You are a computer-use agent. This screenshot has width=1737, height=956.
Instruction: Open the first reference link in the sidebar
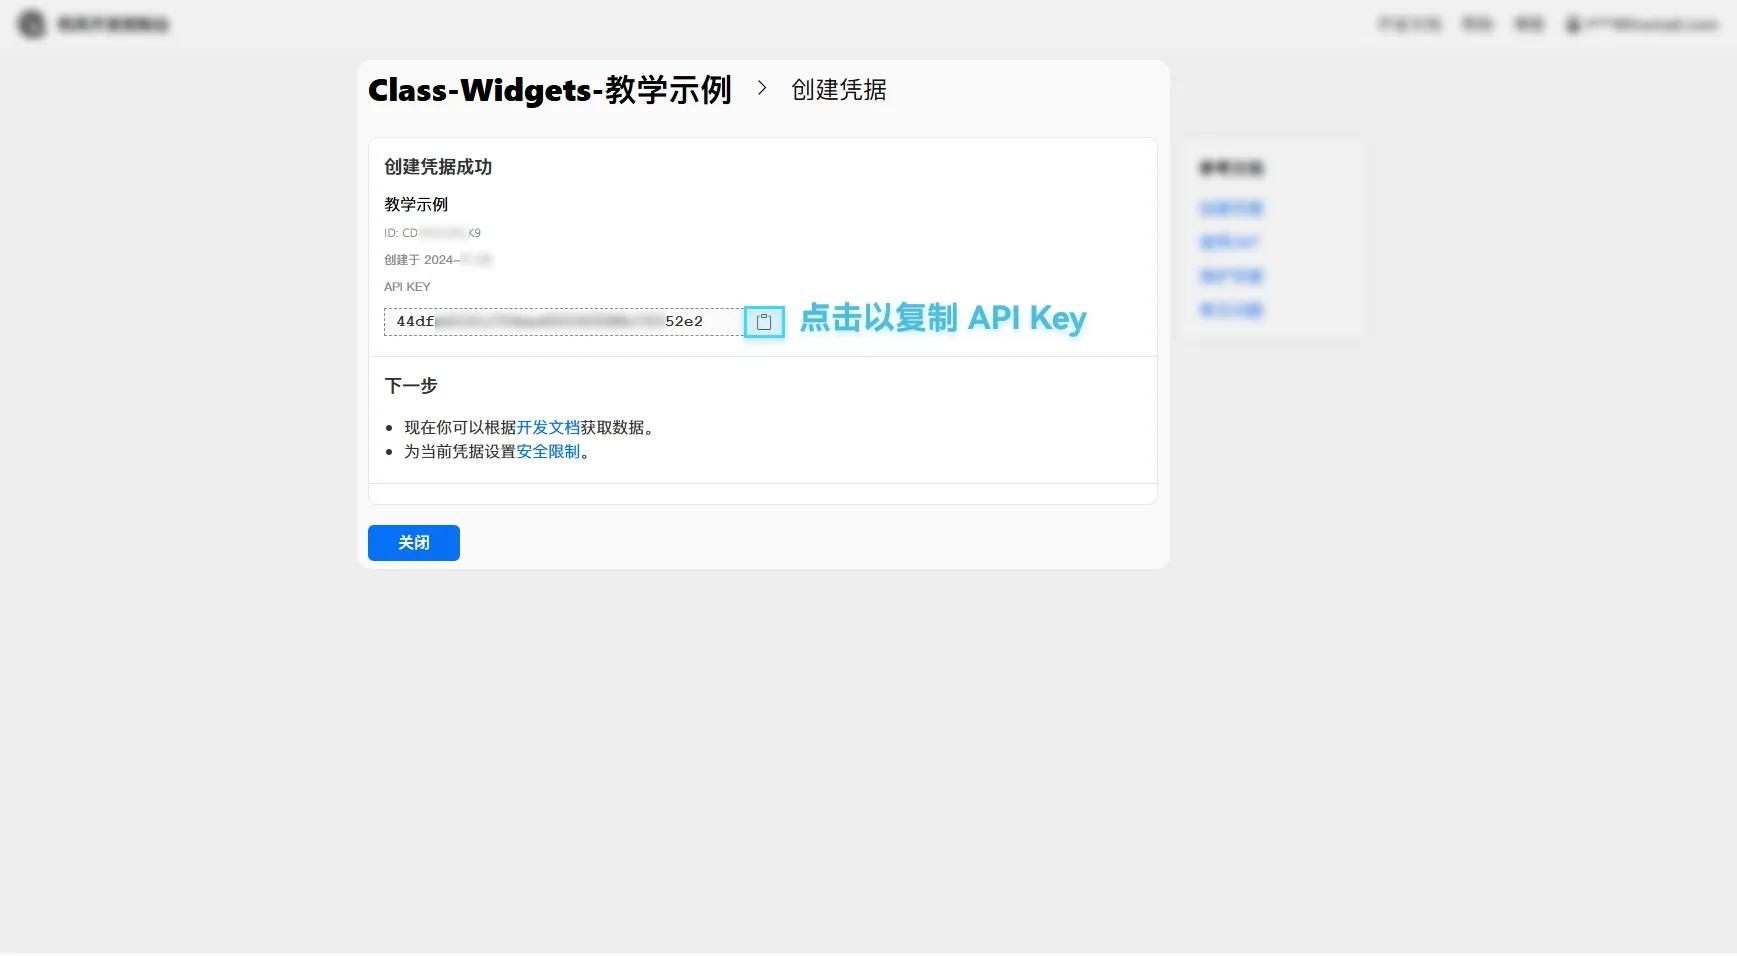1230,208
